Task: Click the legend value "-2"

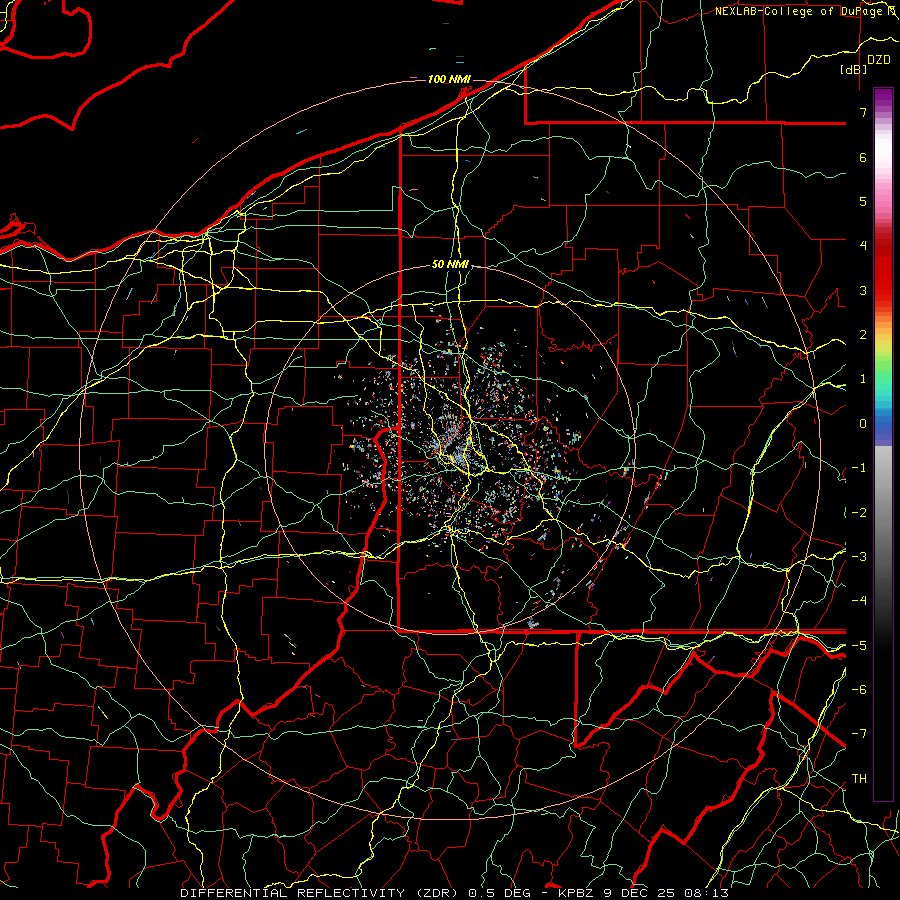Action: (859, 512)
